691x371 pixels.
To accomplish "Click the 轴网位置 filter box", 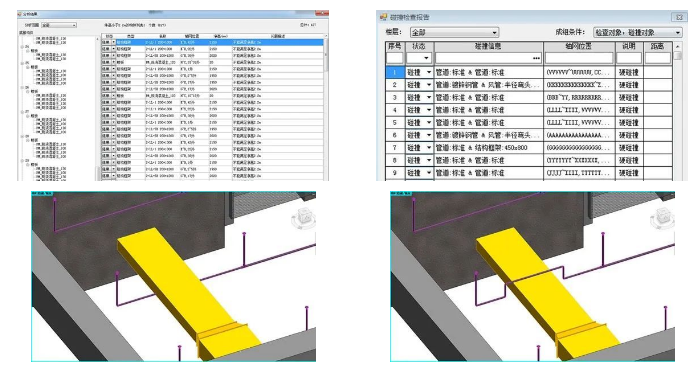I will 579,58.
